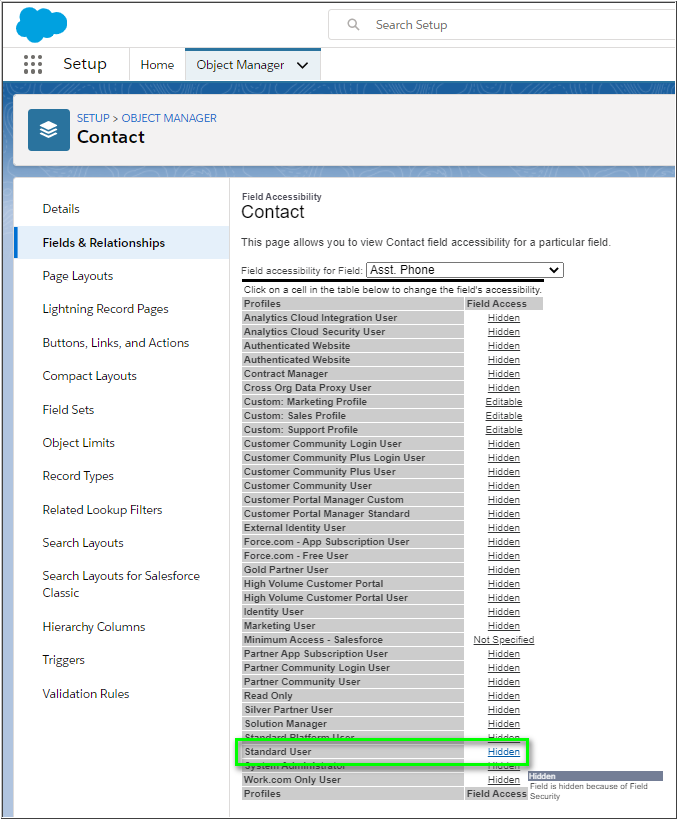Click Hidden for Analytics Cloud Integration User
The height and width of the screenshot is (819, 677).
click(x=504, y=318)
